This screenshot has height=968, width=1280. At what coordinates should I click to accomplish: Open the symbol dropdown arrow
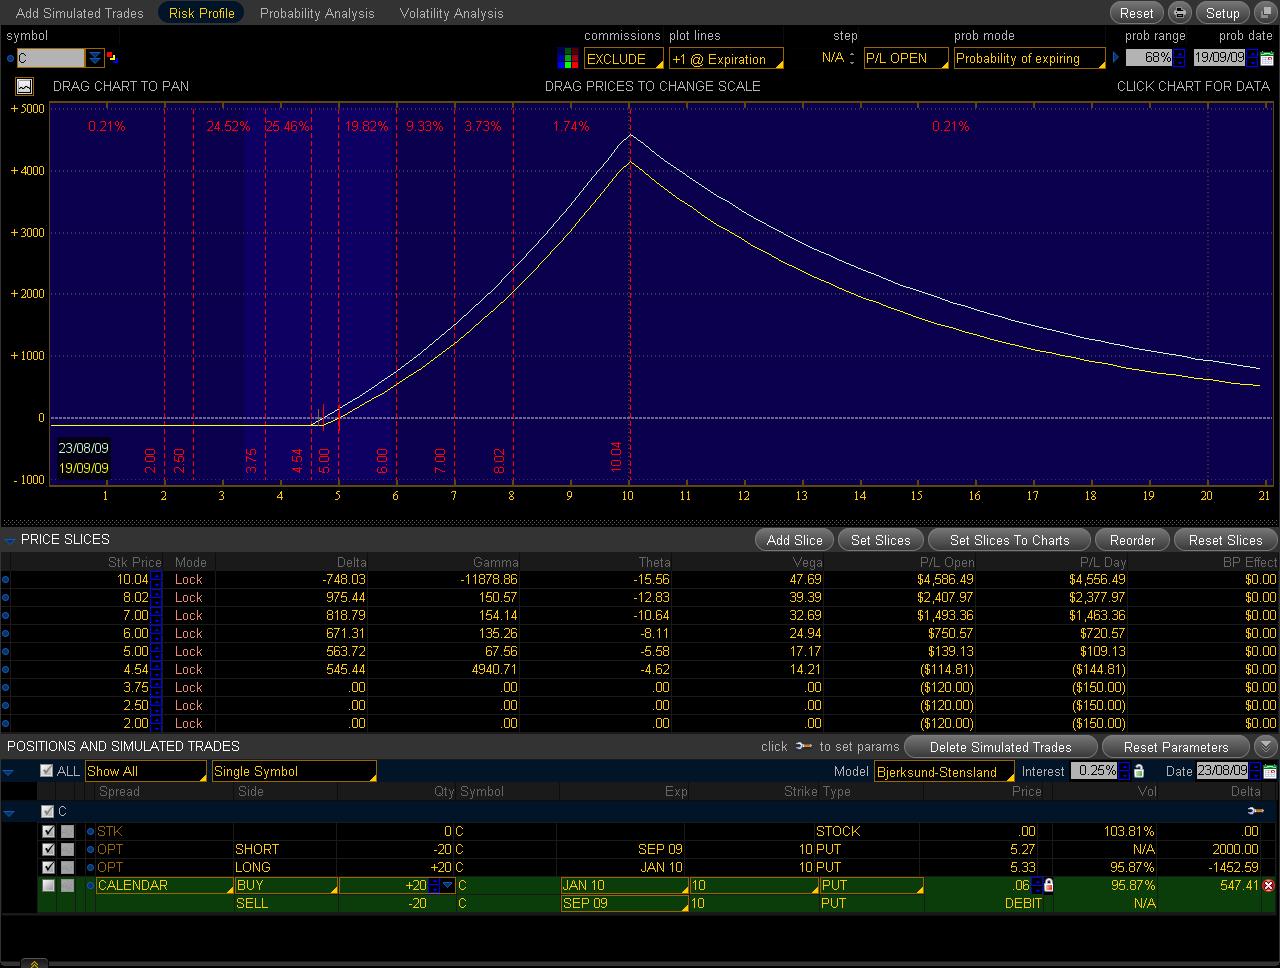(94, 58)
